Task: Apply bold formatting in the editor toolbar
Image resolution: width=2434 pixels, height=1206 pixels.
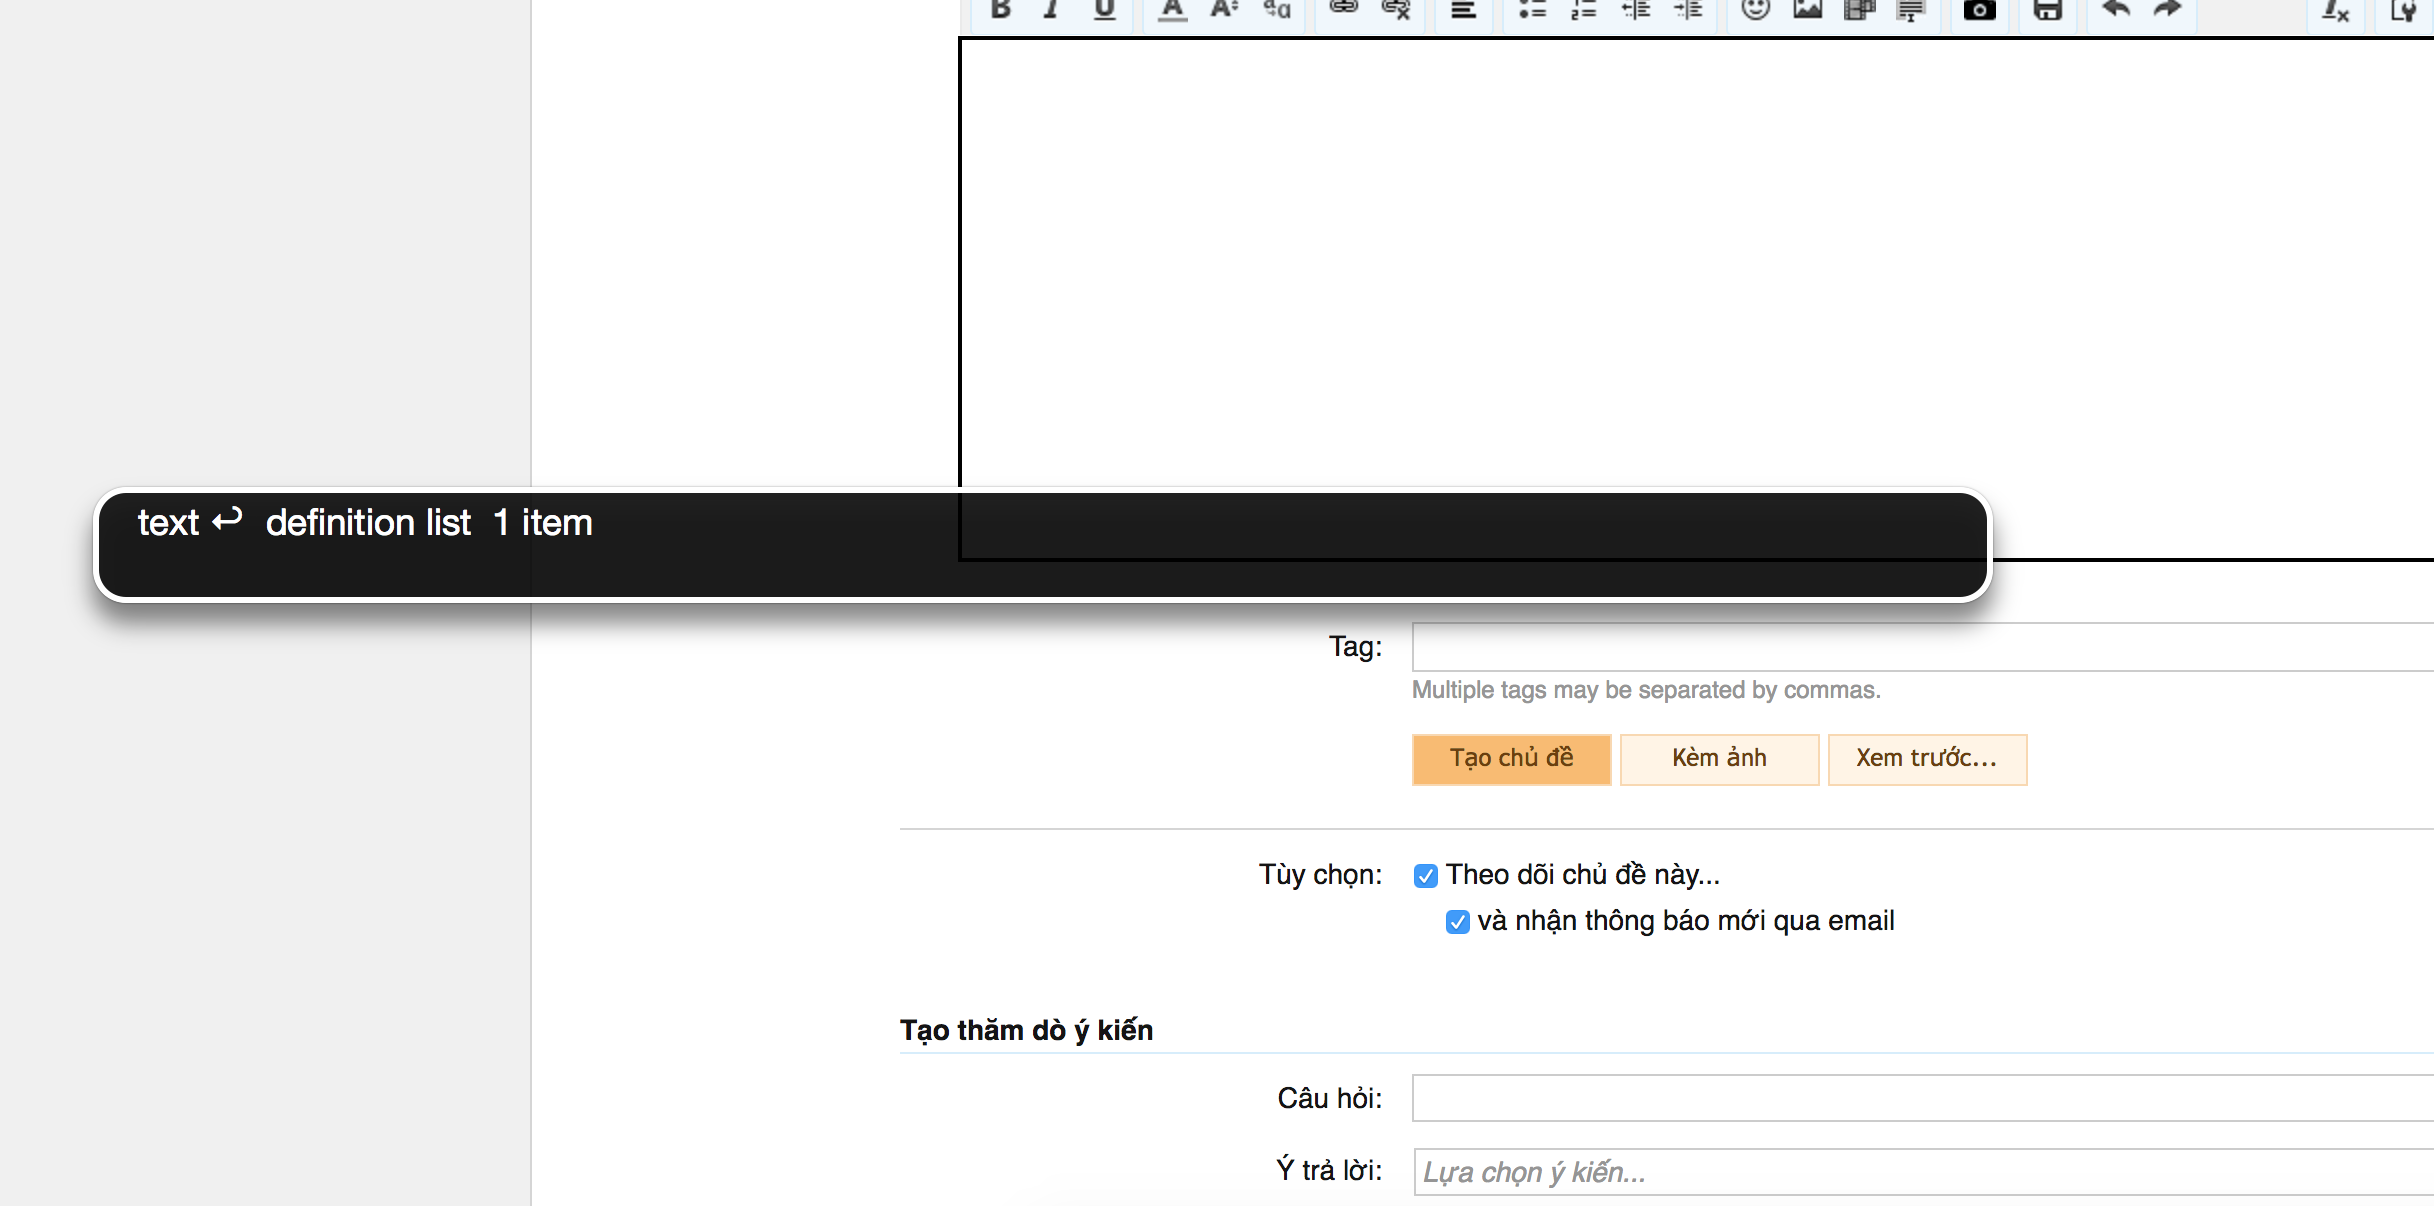Action: click(x=1000, y=10)
